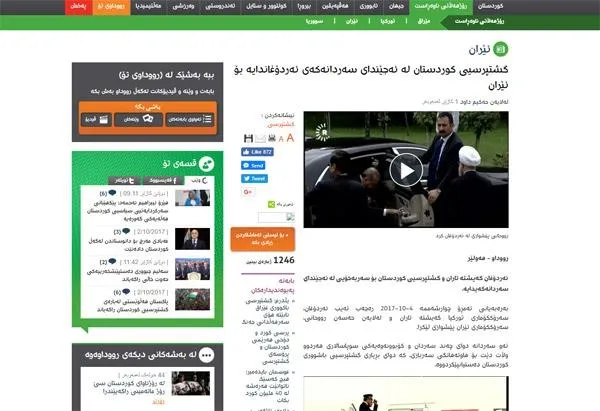The height and width of the screenshot is (411, 600).
Task: Click the print article icon
Action: (272, 138)
